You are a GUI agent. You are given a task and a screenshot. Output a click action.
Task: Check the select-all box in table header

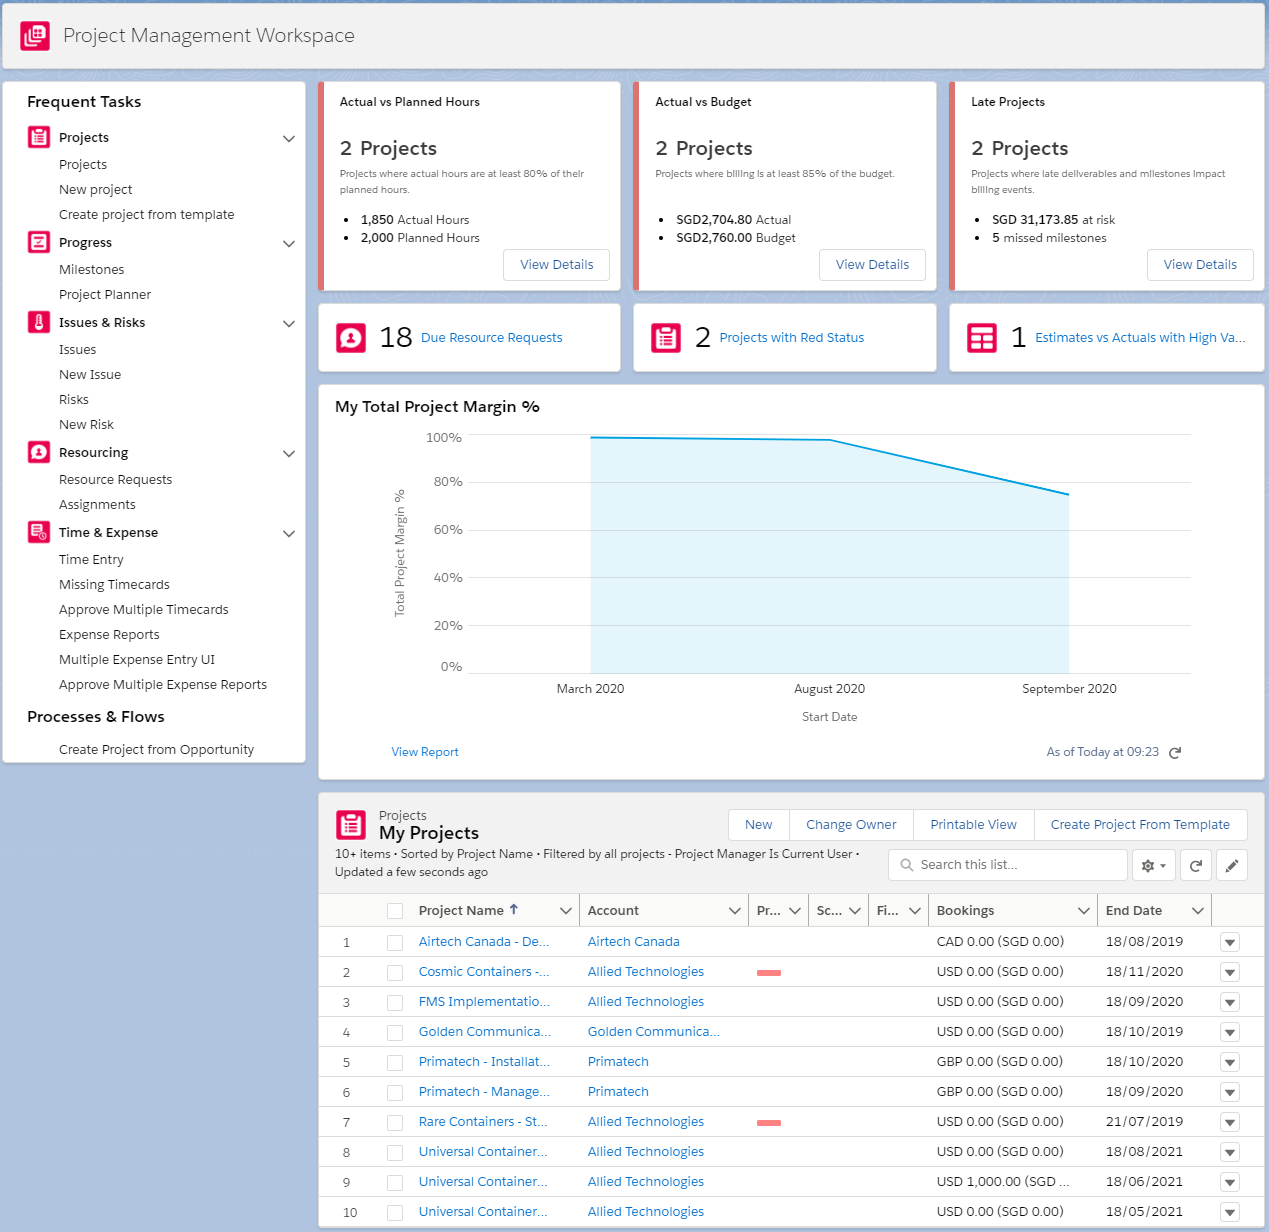point(395,911)
